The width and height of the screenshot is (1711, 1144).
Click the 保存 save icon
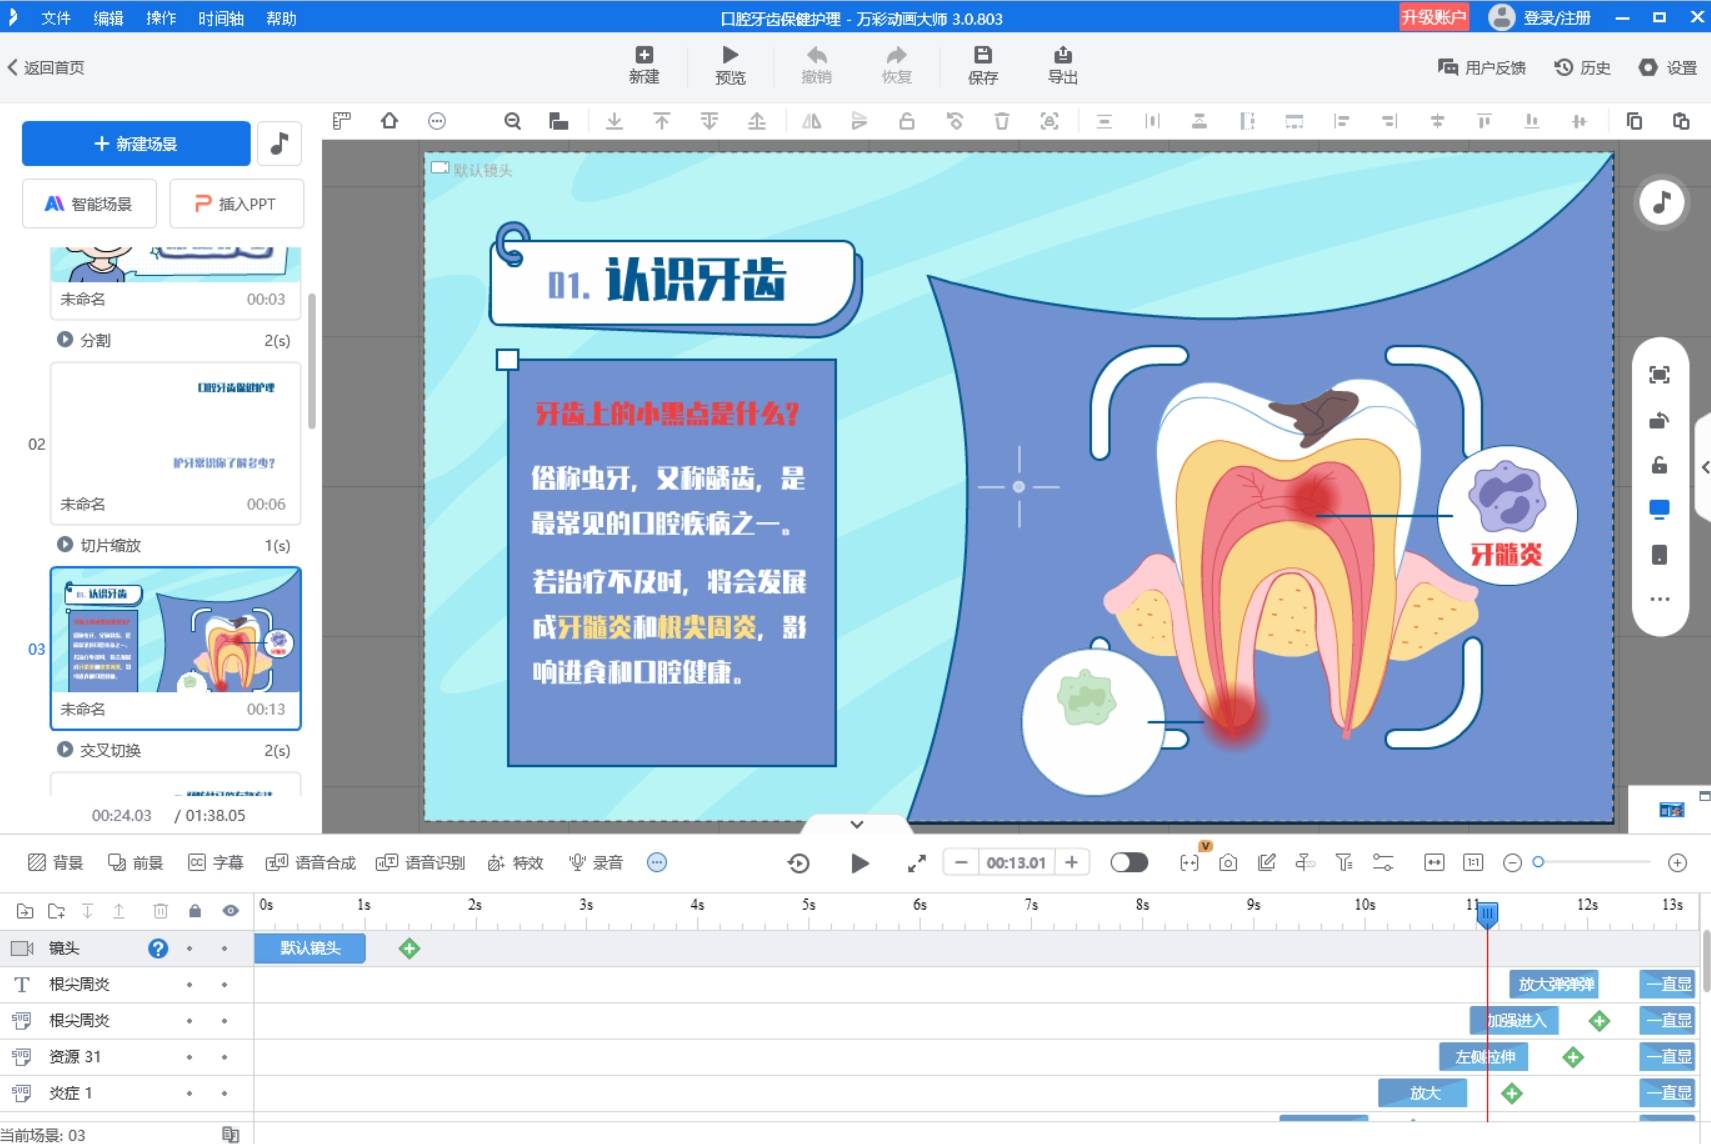[982, 56]
